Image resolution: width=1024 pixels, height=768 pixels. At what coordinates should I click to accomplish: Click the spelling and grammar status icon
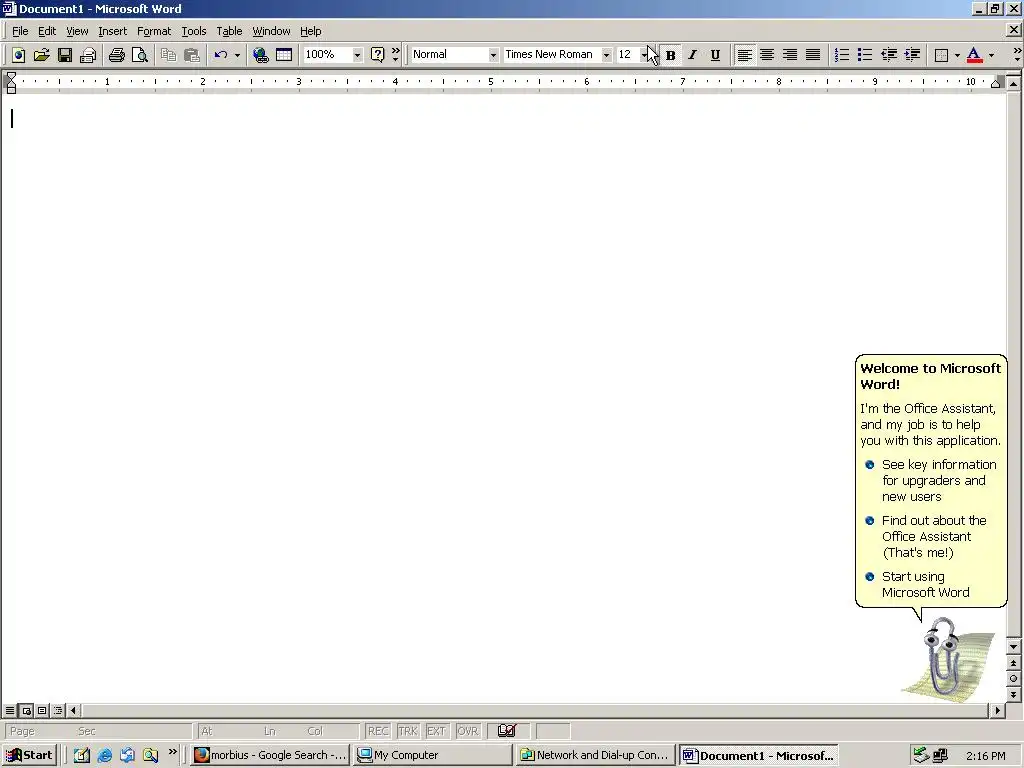(507, 731)
